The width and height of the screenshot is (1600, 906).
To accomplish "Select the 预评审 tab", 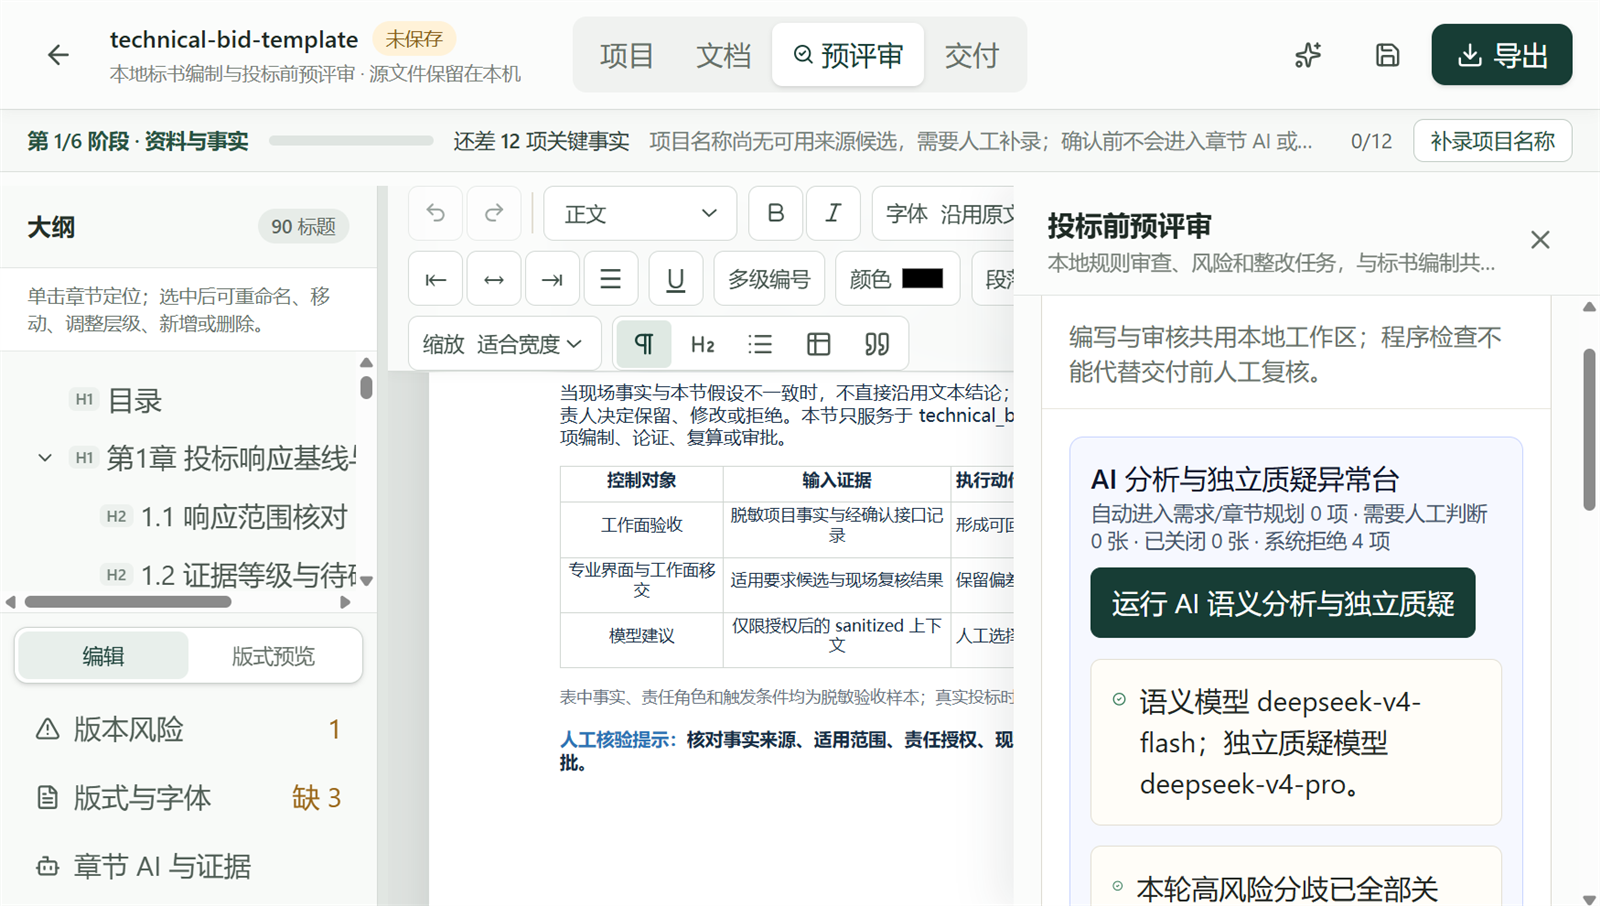I will click(x=848, y=55).
